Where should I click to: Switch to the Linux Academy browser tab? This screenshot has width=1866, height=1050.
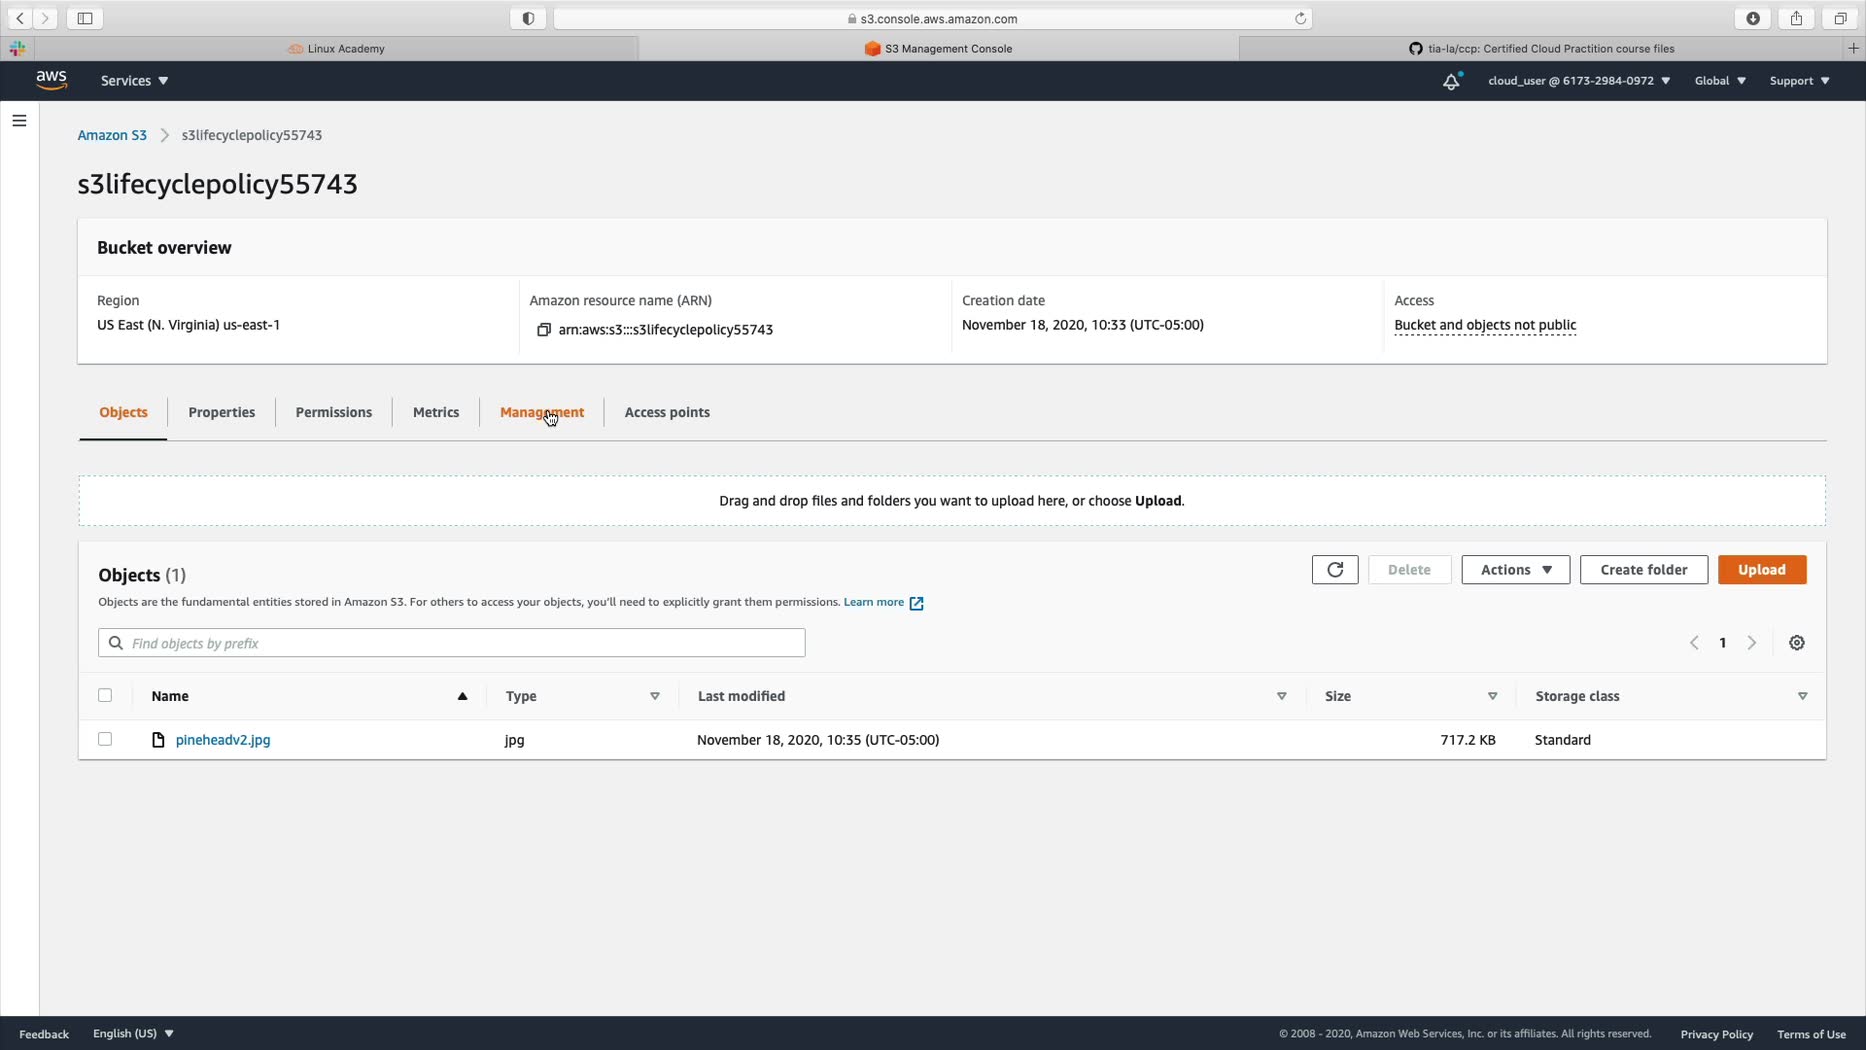[x=336, y=48]
